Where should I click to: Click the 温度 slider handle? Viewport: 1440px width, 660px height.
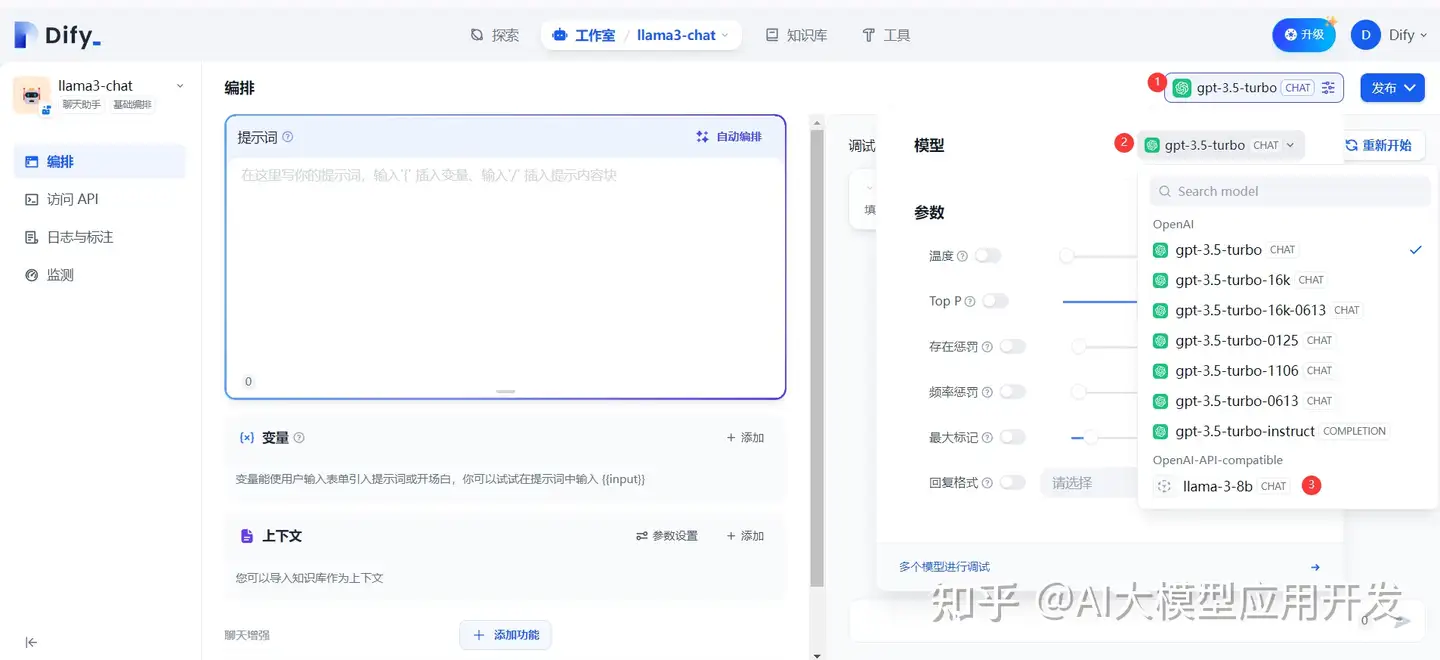click(x=1066, y=256)
